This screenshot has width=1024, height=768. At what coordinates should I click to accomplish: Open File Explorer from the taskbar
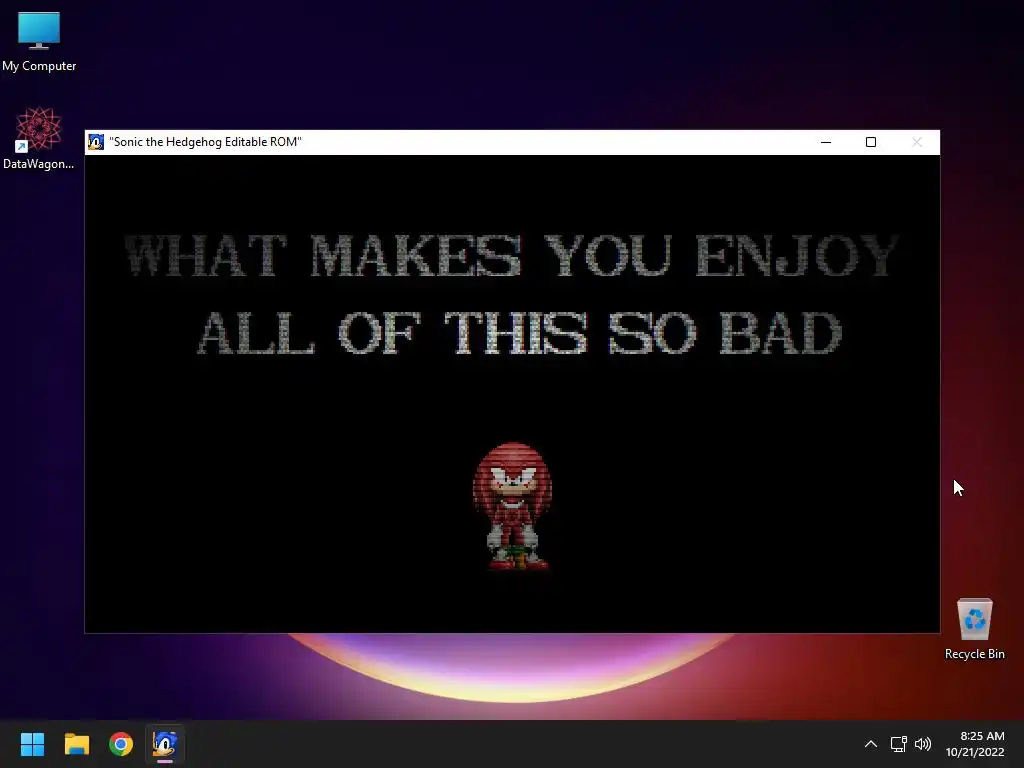coord(76,744)
